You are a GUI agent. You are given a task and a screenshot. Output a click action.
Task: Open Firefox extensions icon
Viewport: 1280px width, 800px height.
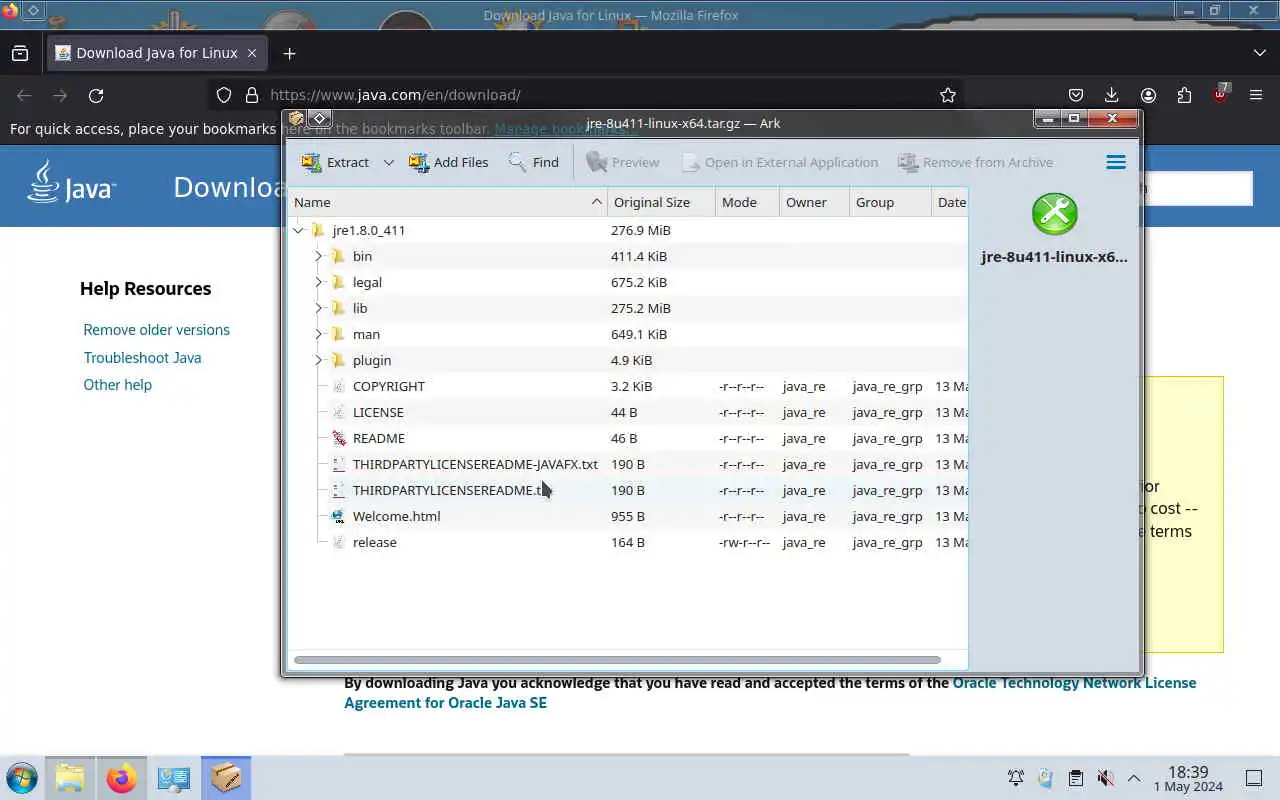(1184, 95)
